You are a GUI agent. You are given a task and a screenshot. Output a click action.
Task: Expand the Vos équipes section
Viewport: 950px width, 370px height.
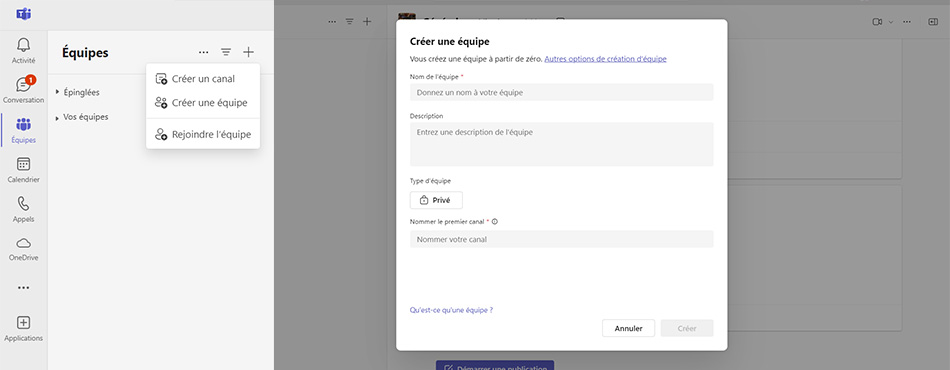click(x=82, y=117)
